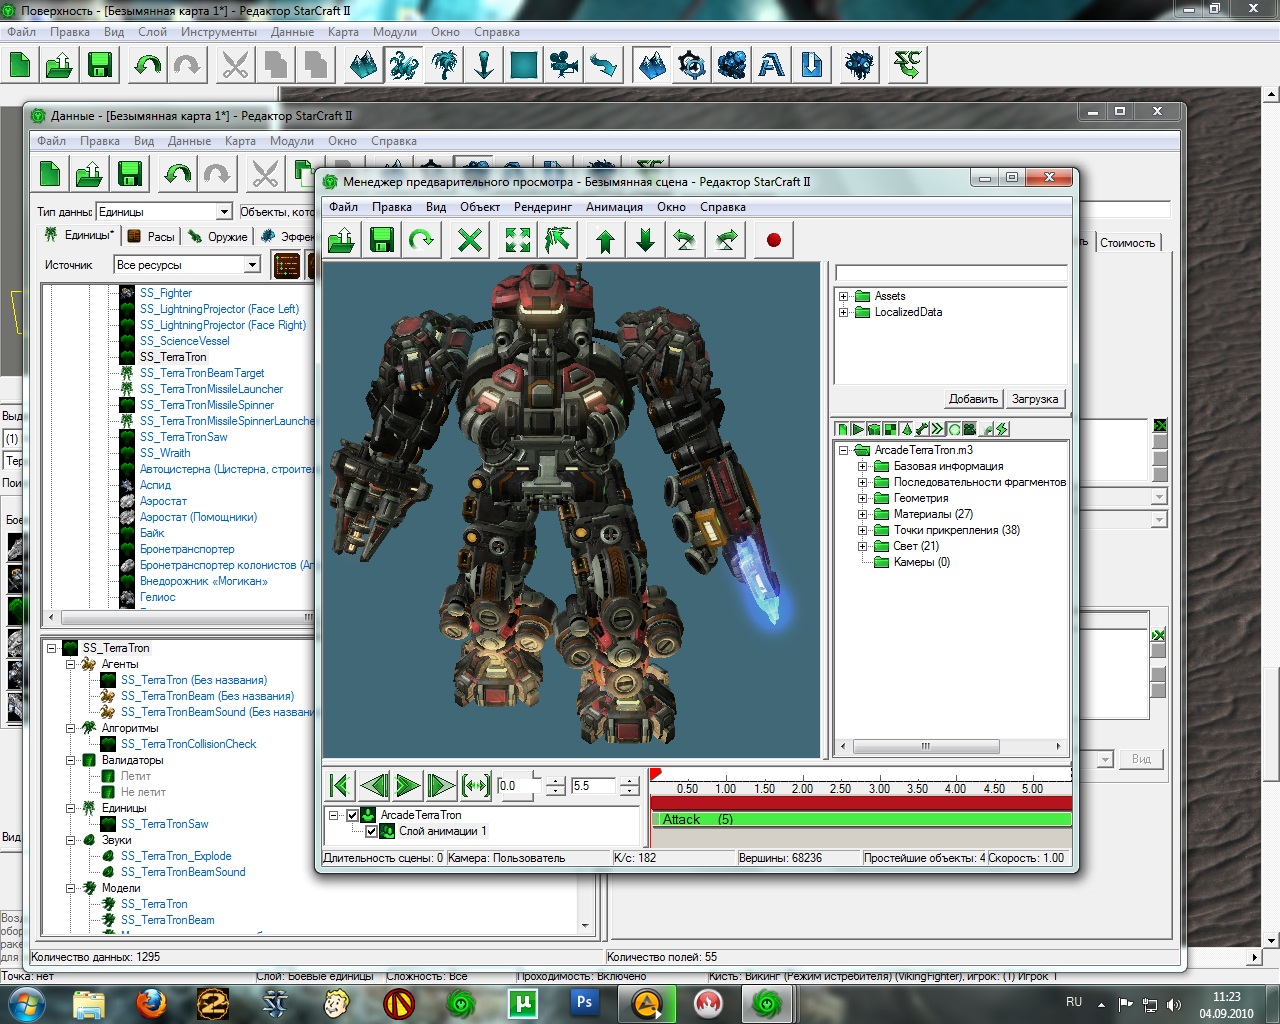
Task: Collapse the SS_TerraTron root node in lower tree
Action: (x=51, y=648)
